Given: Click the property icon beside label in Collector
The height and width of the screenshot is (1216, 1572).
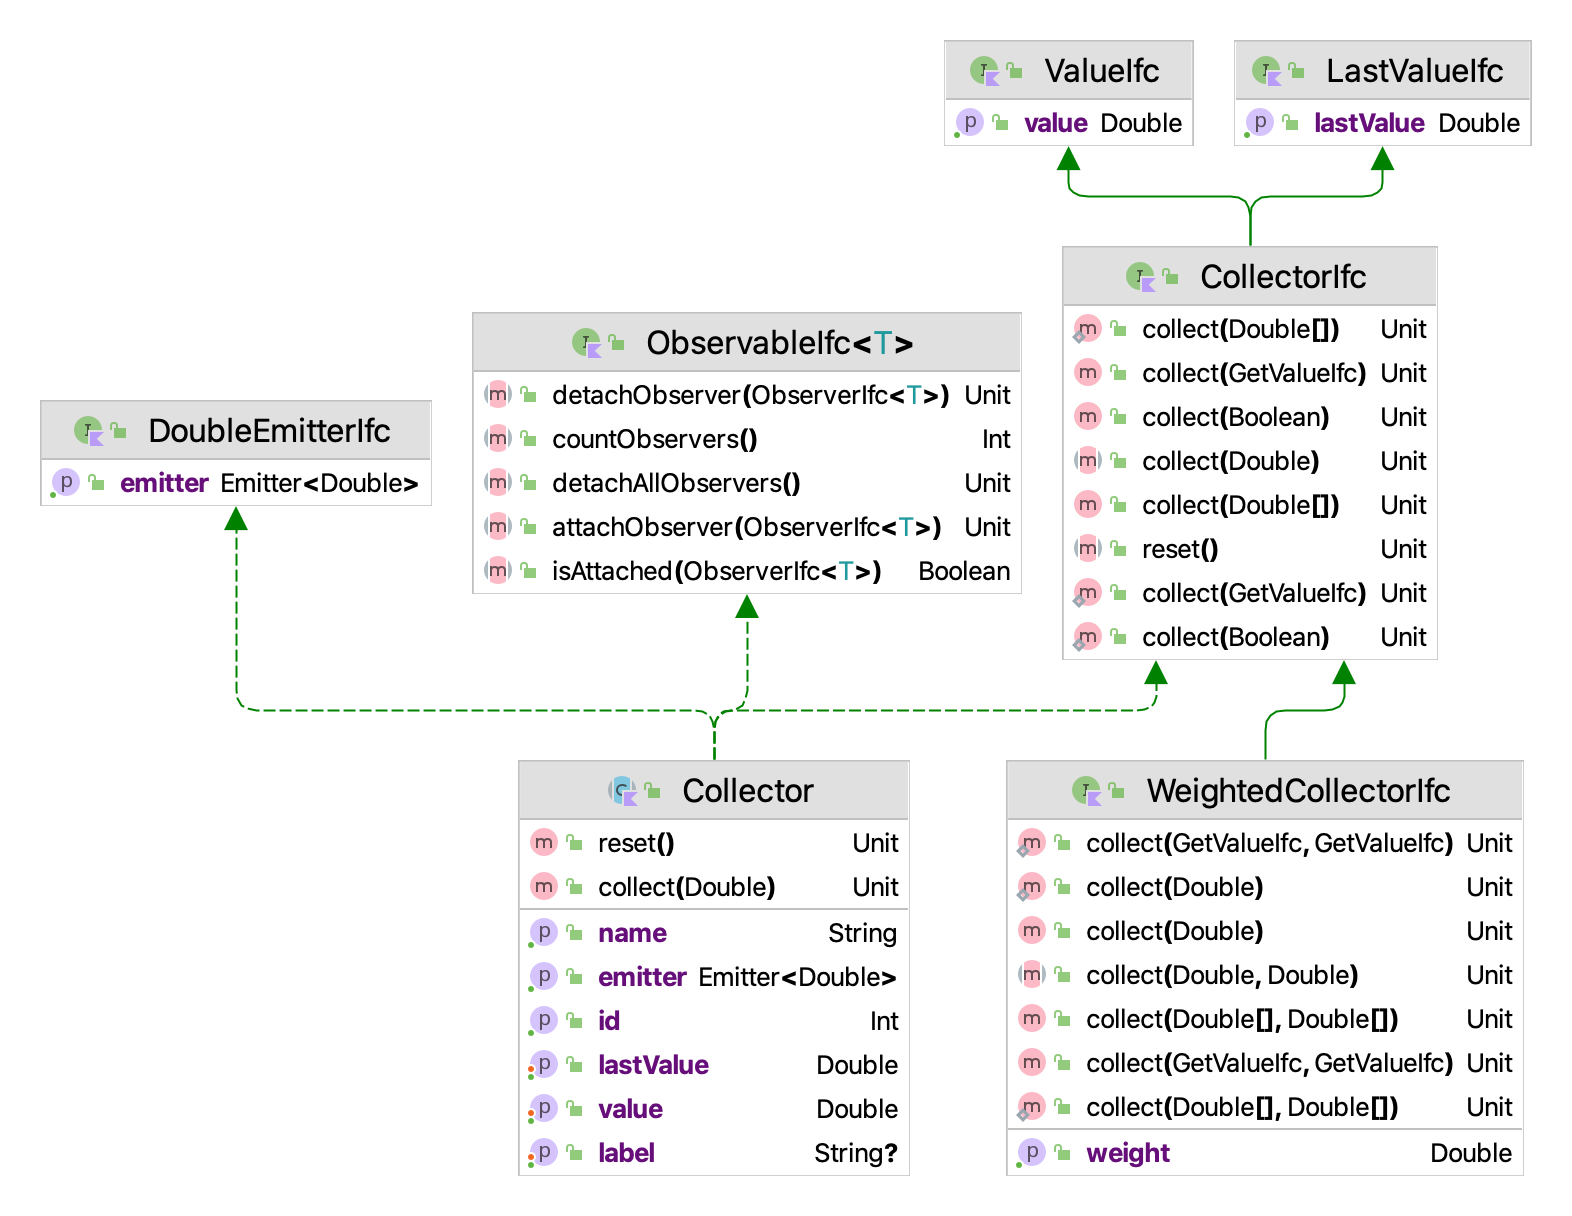Looking at the screenshot, I should 543,1153.
